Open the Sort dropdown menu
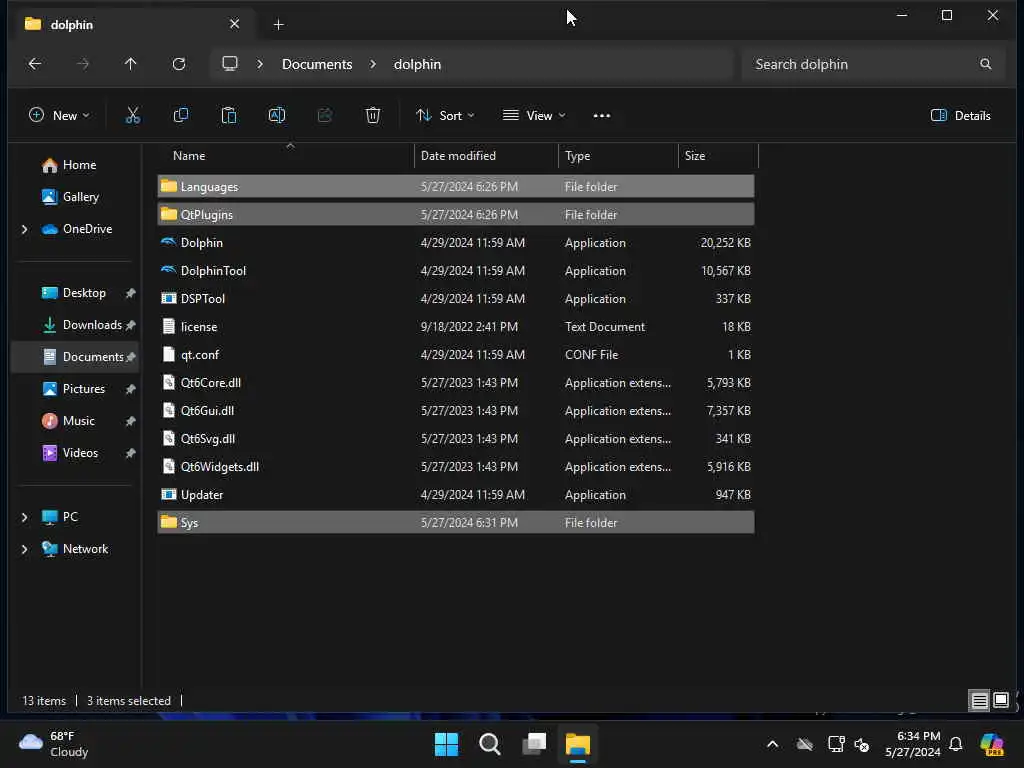 click(445, 116)
